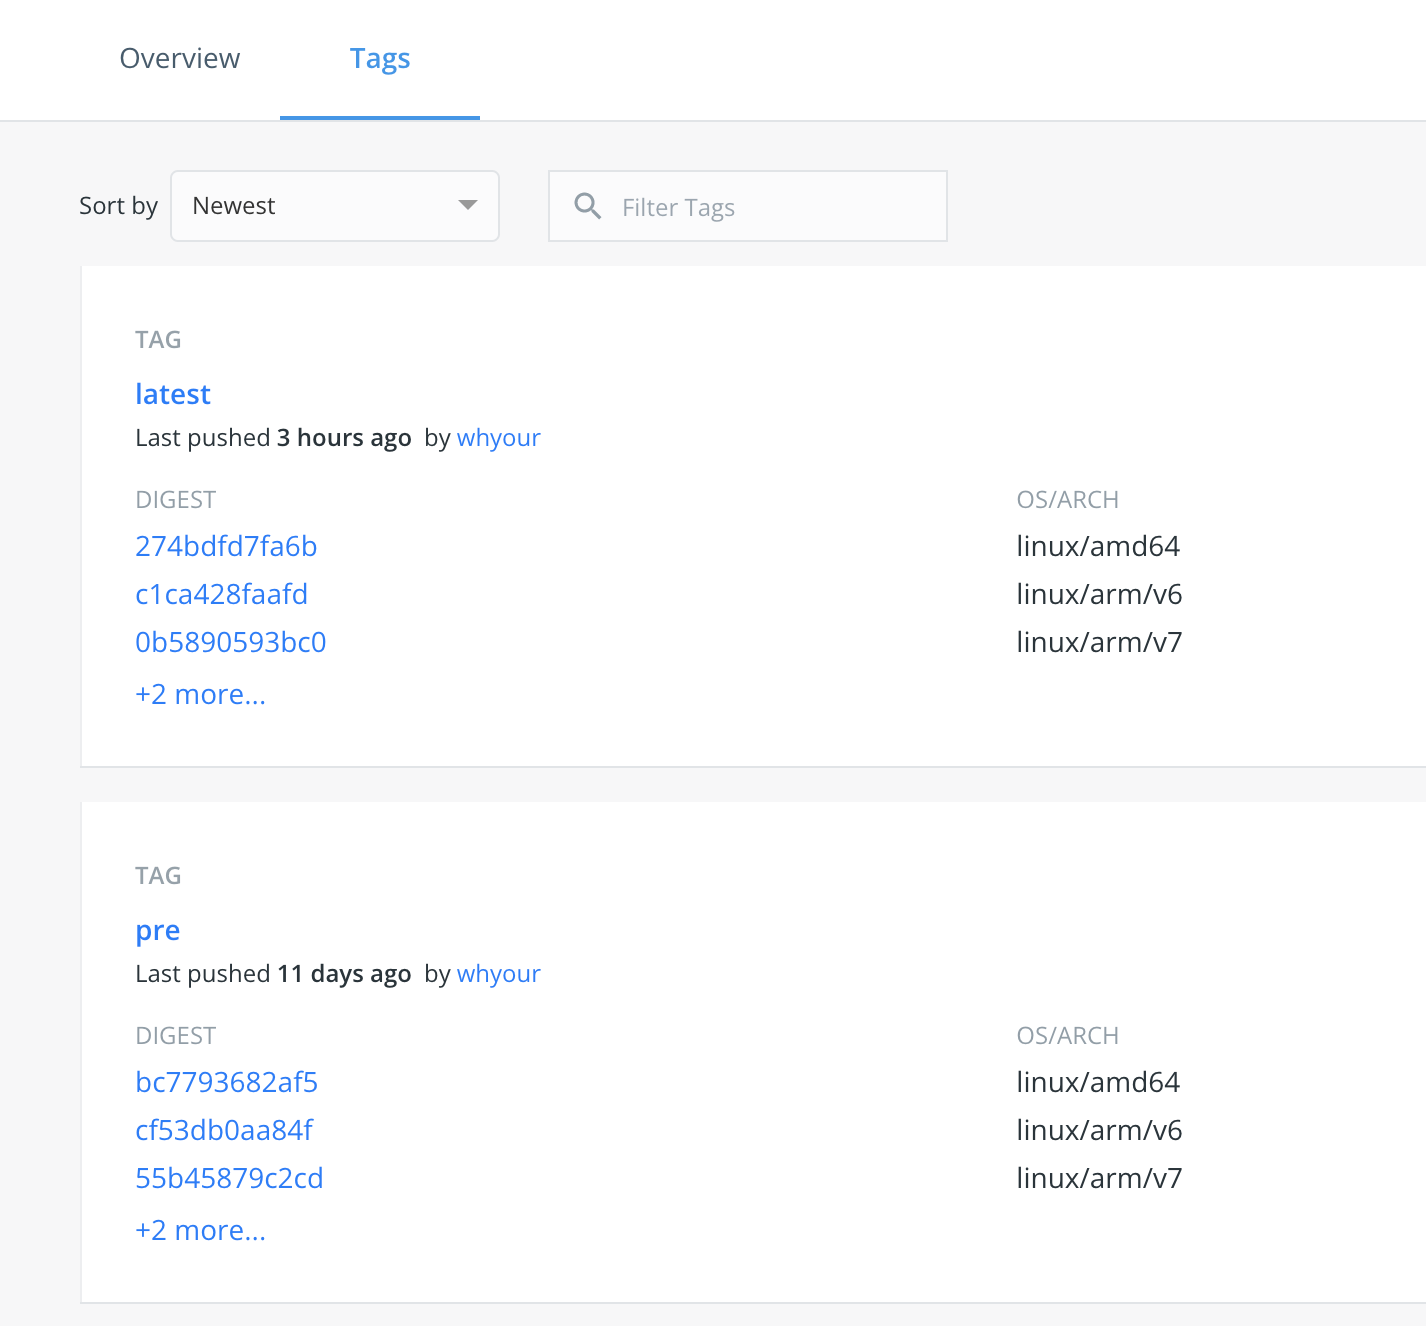This screenshot has width=1426, height=1326.
Task: Click the '11 days ago' timestamp
Action: click(344, 974)
